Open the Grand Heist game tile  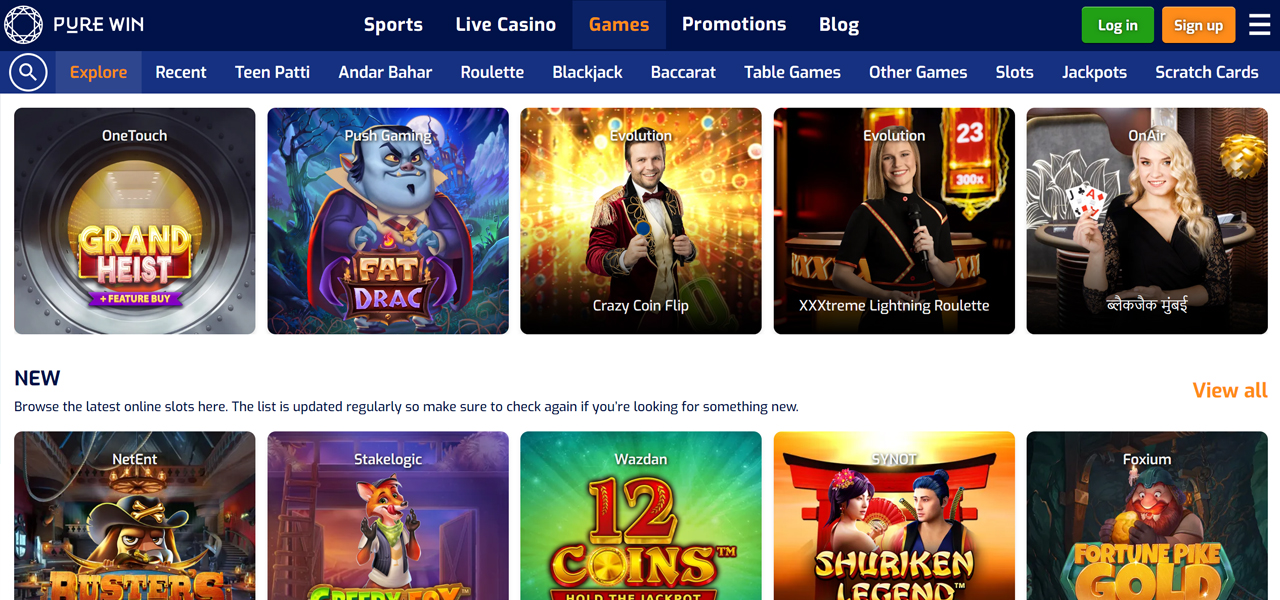pyautogui.click(x=135, y=221)
